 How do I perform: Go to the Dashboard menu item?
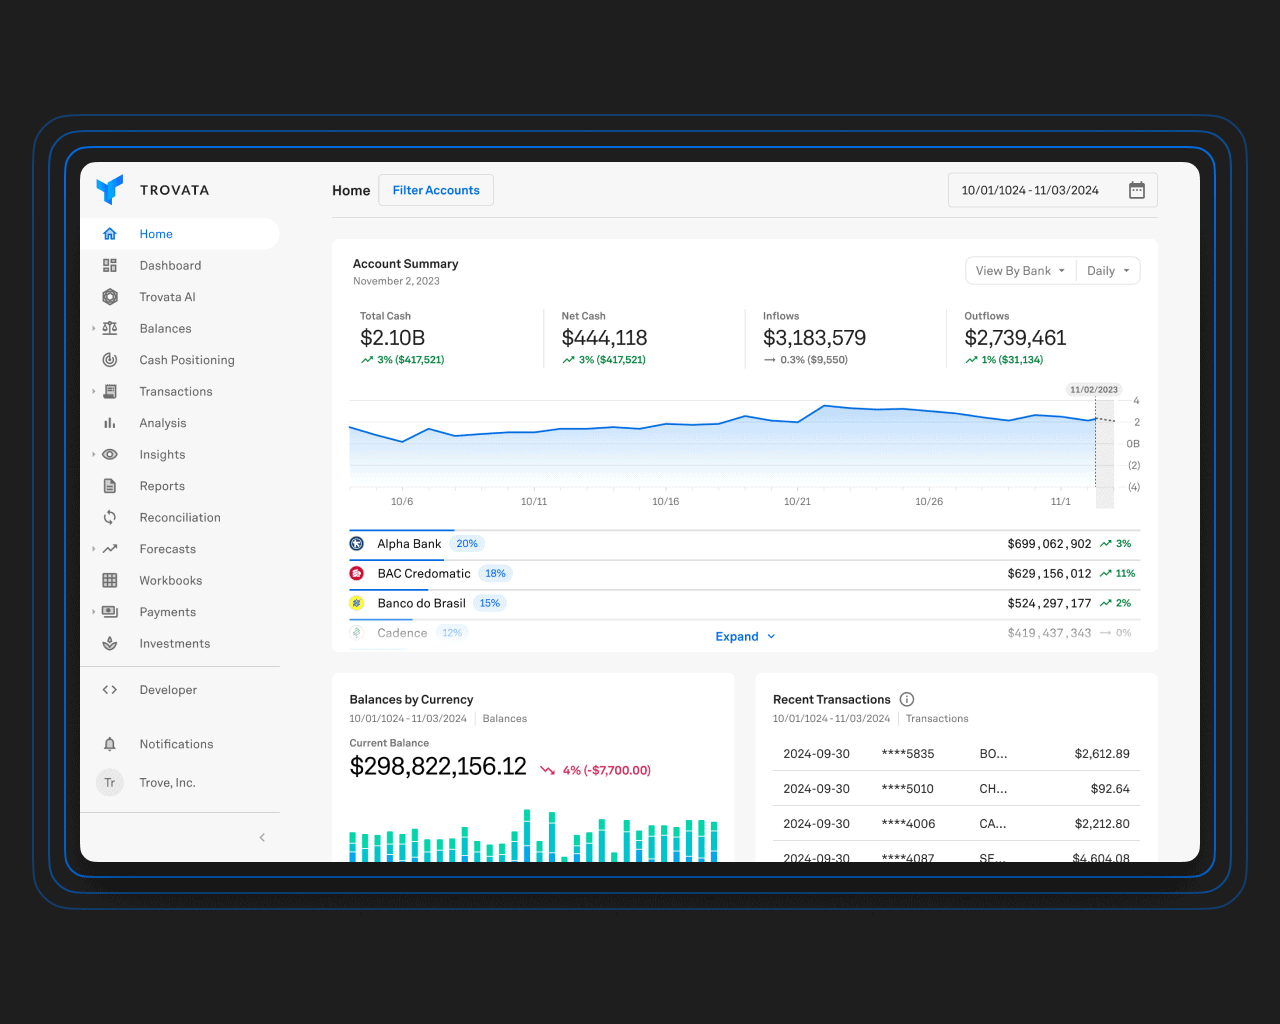point(170,266)
